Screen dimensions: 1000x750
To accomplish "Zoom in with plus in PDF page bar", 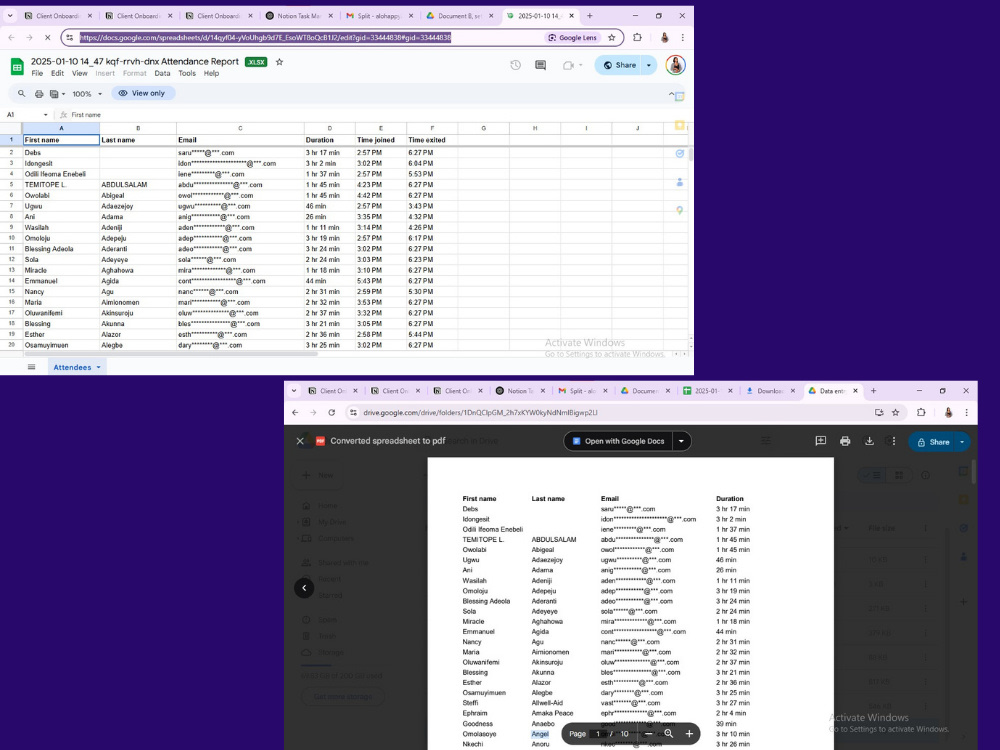I will click(x=689, y=733).
